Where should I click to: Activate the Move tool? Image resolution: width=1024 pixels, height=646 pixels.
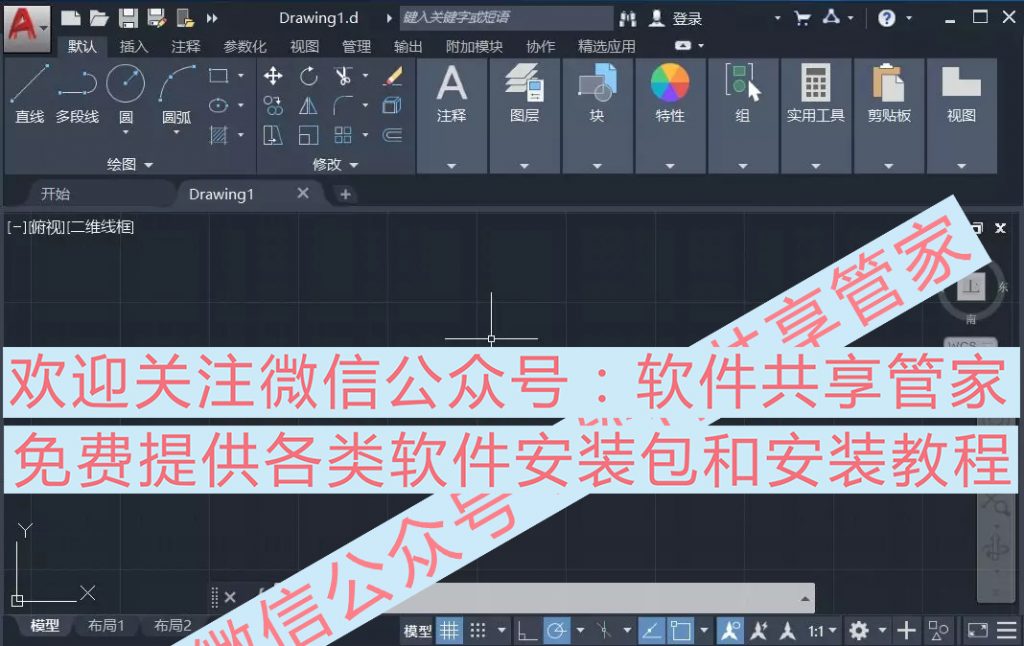tap(273, 76)
